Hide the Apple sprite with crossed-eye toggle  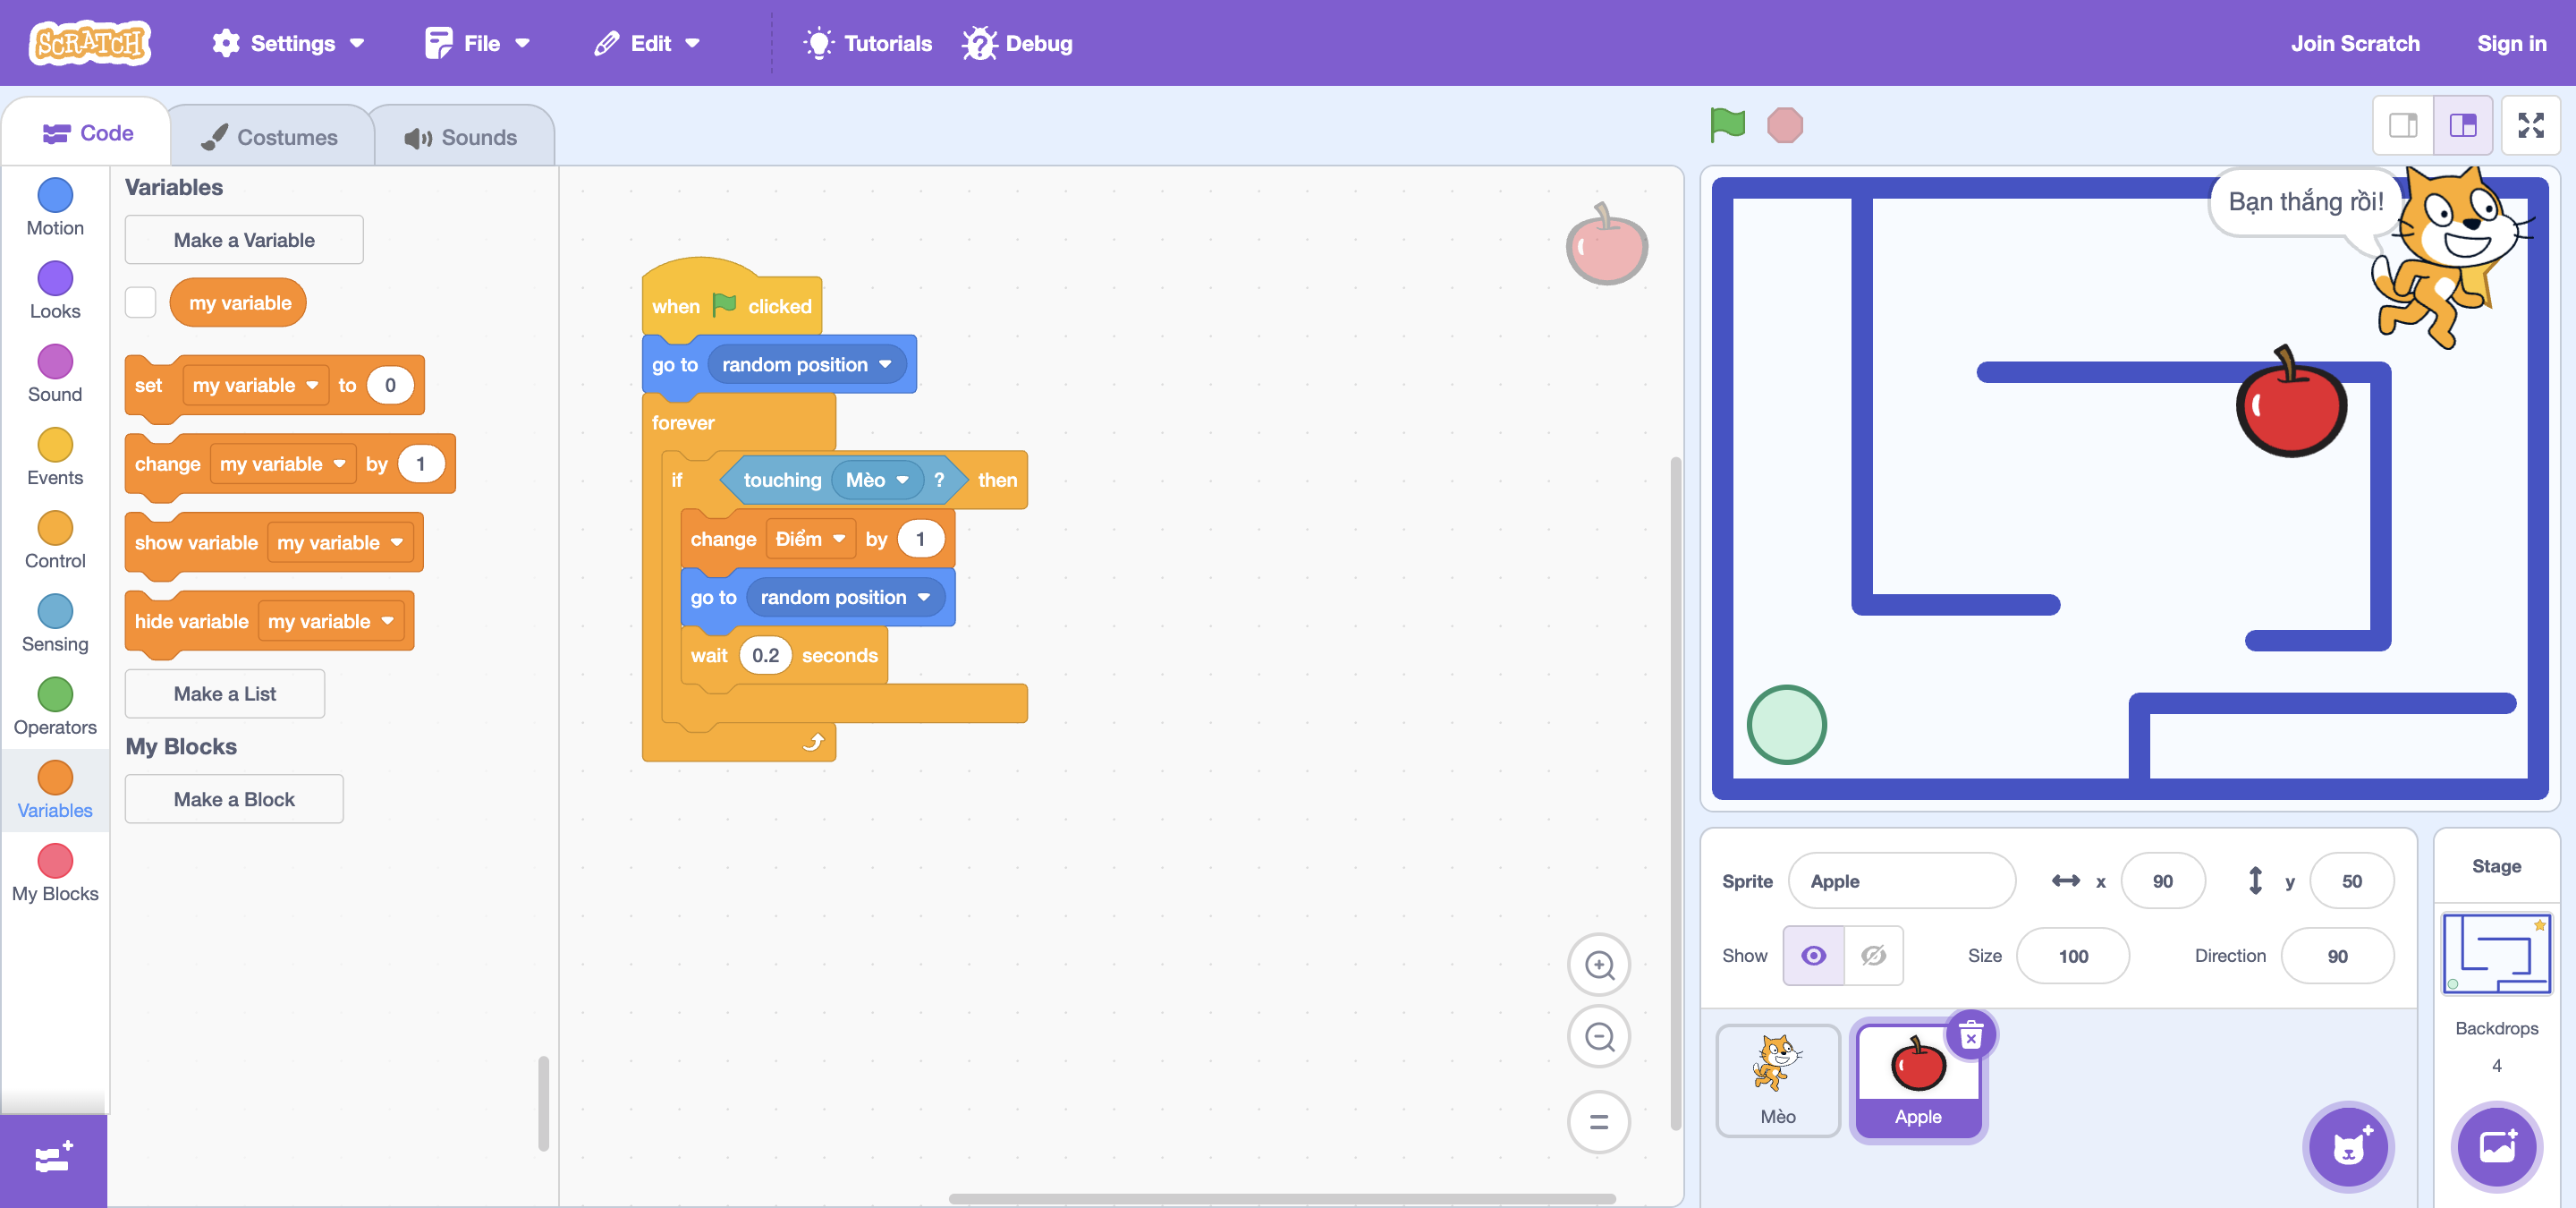[1873, 956]
